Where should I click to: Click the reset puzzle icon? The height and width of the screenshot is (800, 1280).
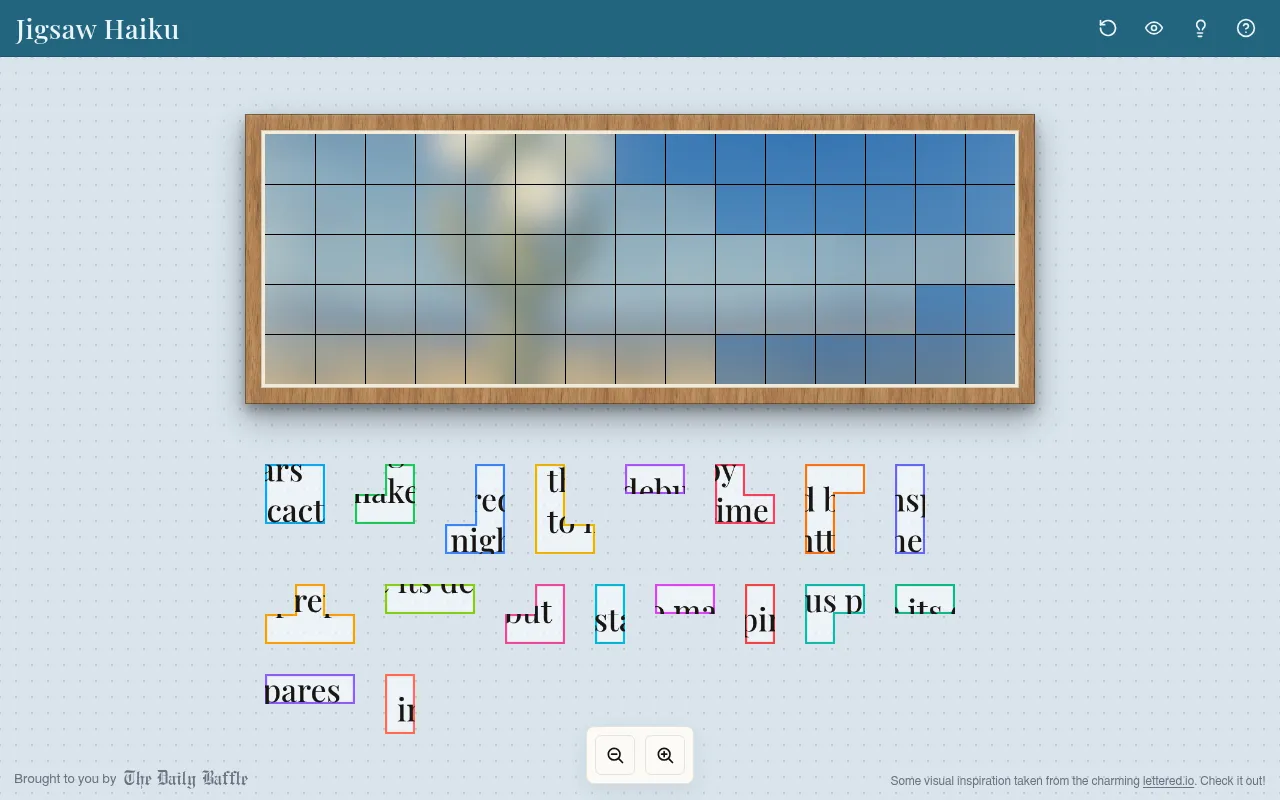(x=1107, y=28)
